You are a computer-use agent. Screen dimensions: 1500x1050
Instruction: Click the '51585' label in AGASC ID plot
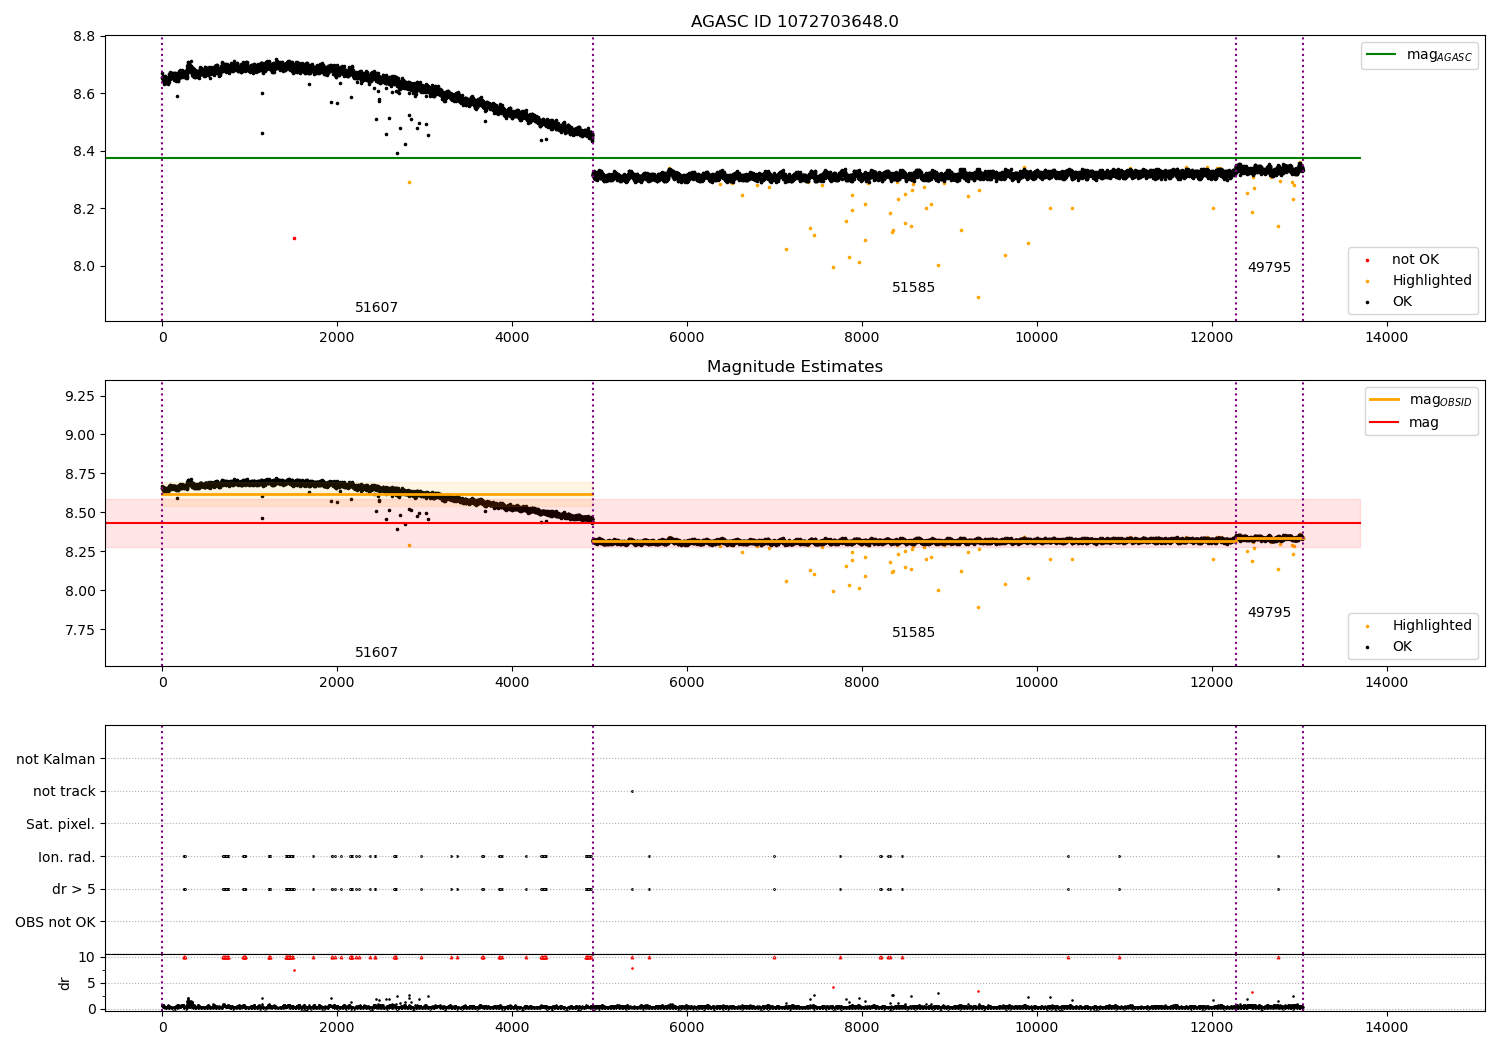[913, 287]
